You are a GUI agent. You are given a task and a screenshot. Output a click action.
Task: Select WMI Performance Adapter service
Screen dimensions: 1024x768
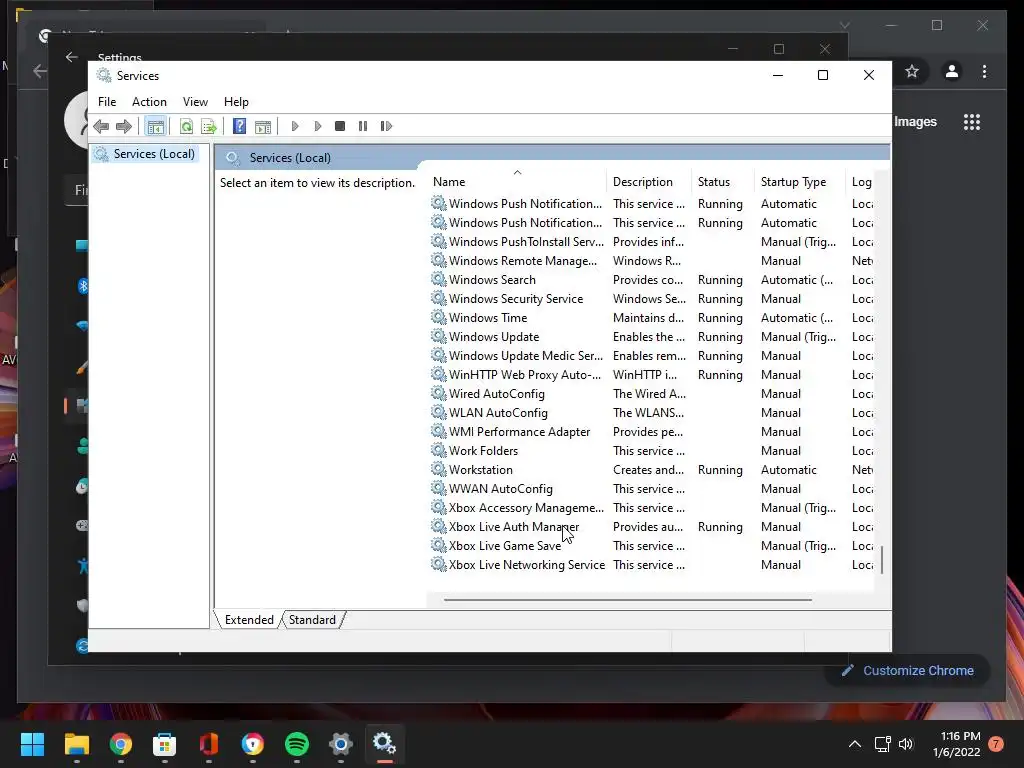[651, 432]
